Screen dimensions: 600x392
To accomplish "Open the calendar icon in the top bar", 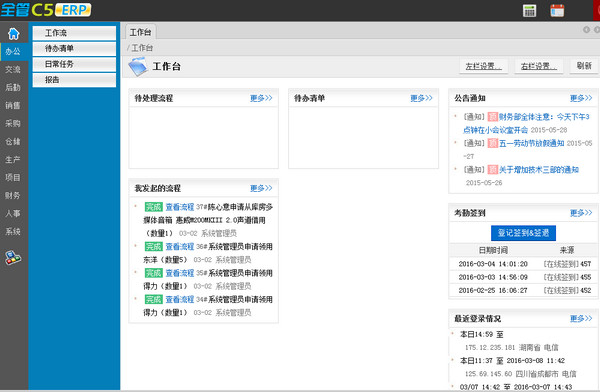I will click(557, 11).
